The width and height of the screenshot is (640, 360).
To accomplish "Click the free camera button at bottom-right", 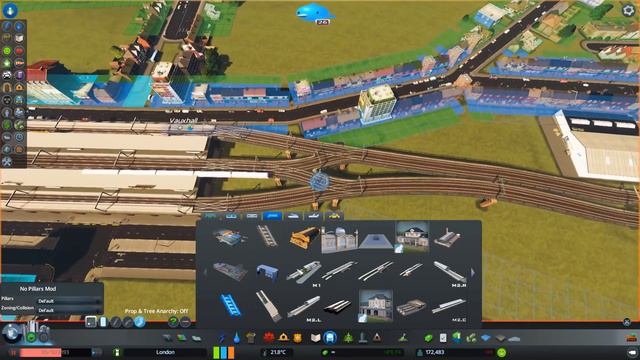I will pos(632,352).
